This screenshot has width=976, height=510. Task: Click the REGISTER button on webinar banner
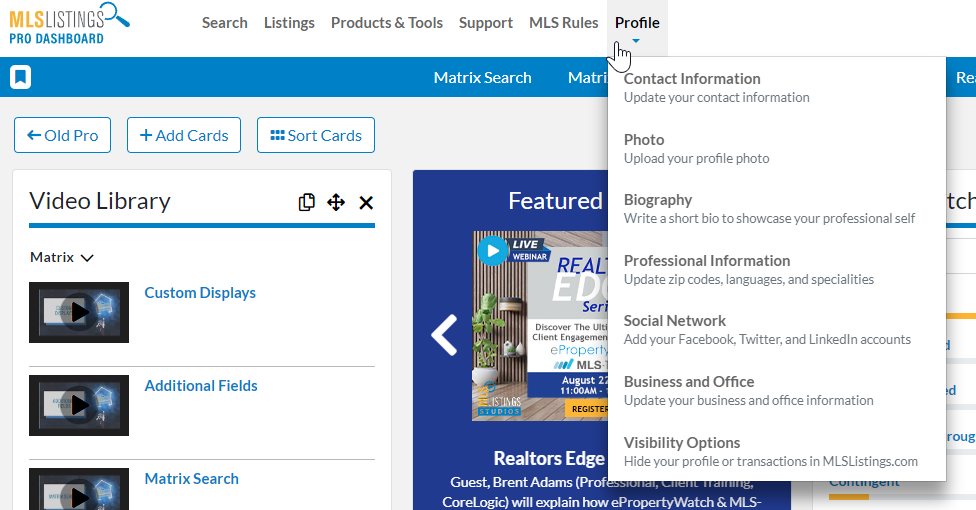tap(586, 409)
